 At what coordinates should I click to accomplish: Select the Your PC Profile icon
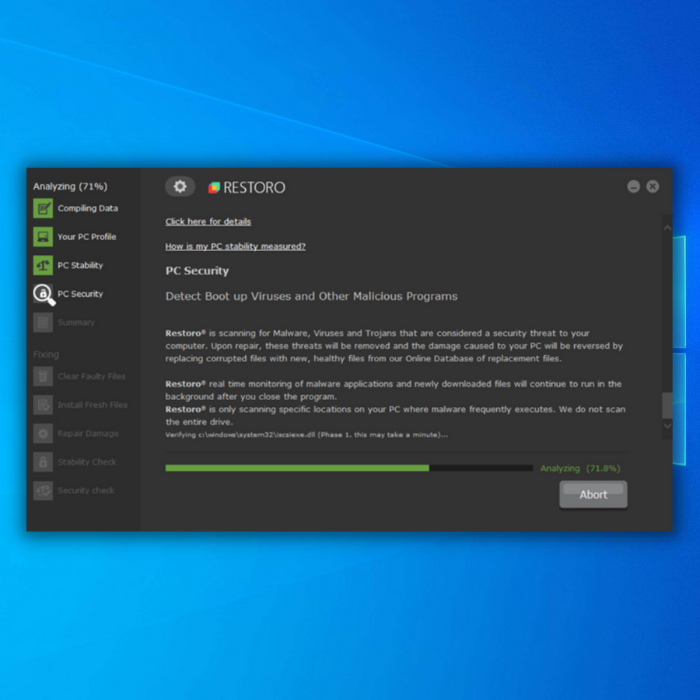[x=43, y=237]
